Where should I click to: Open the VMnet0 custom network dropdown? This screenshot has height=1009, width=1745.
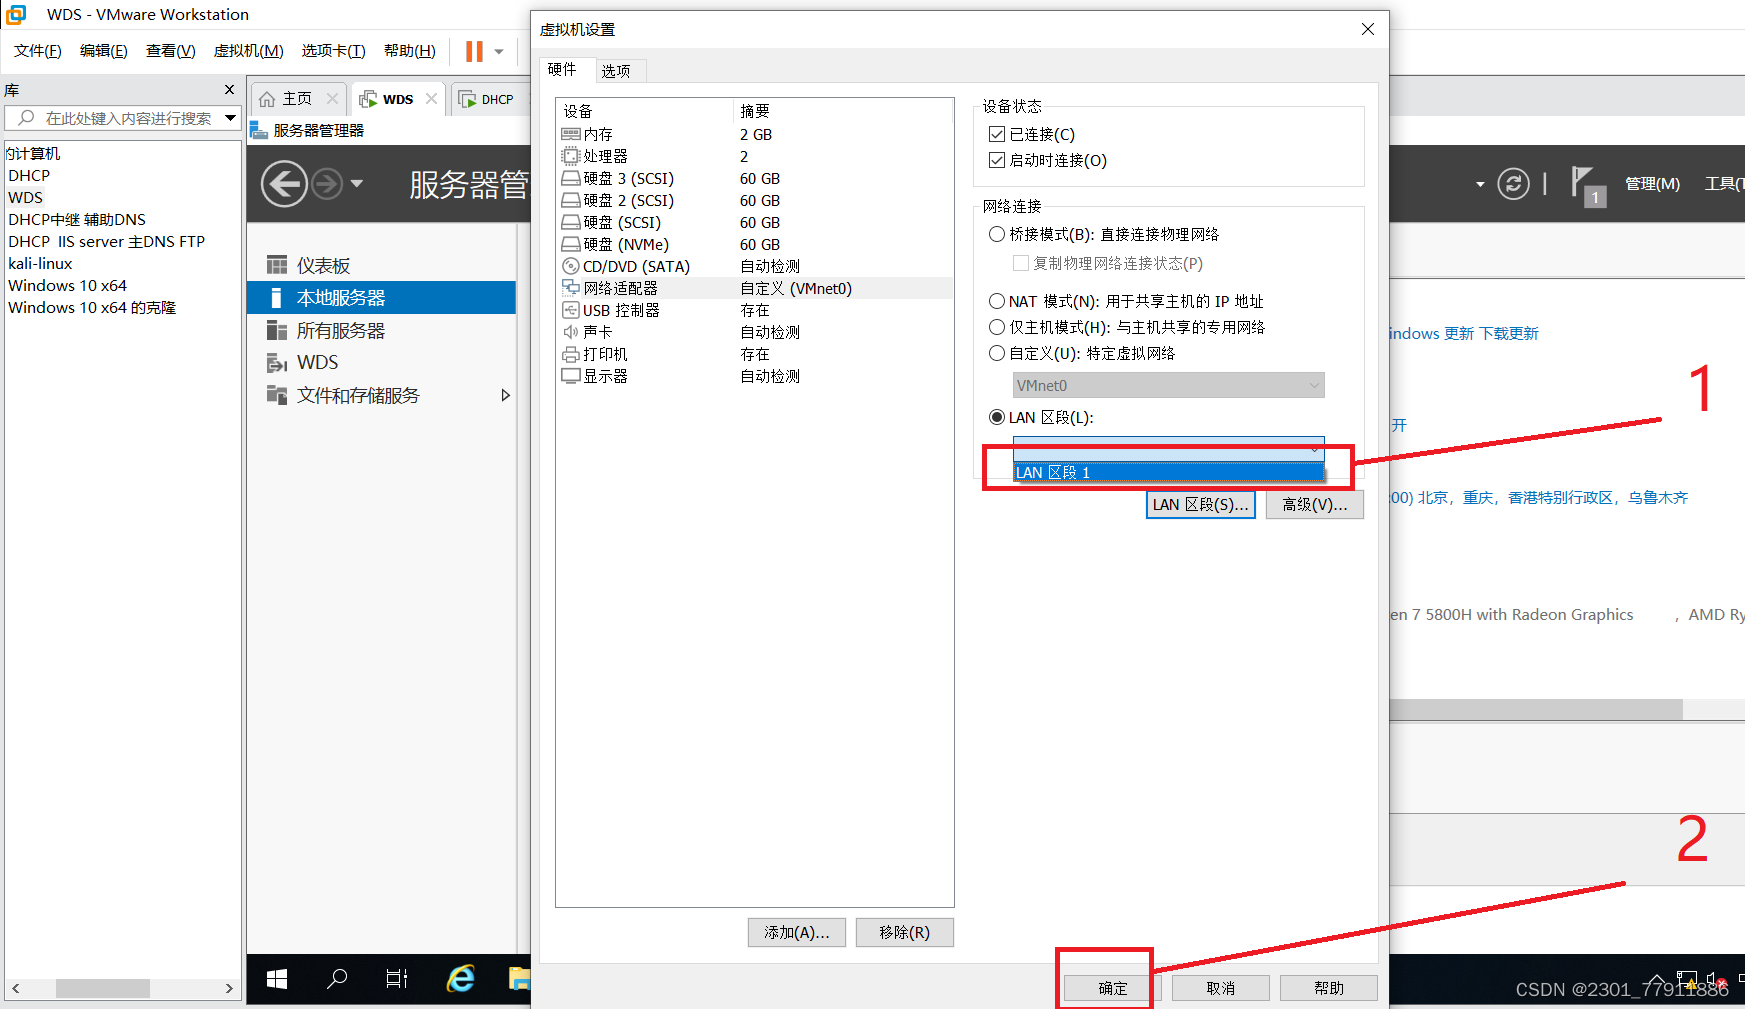tap(1168, 385)
